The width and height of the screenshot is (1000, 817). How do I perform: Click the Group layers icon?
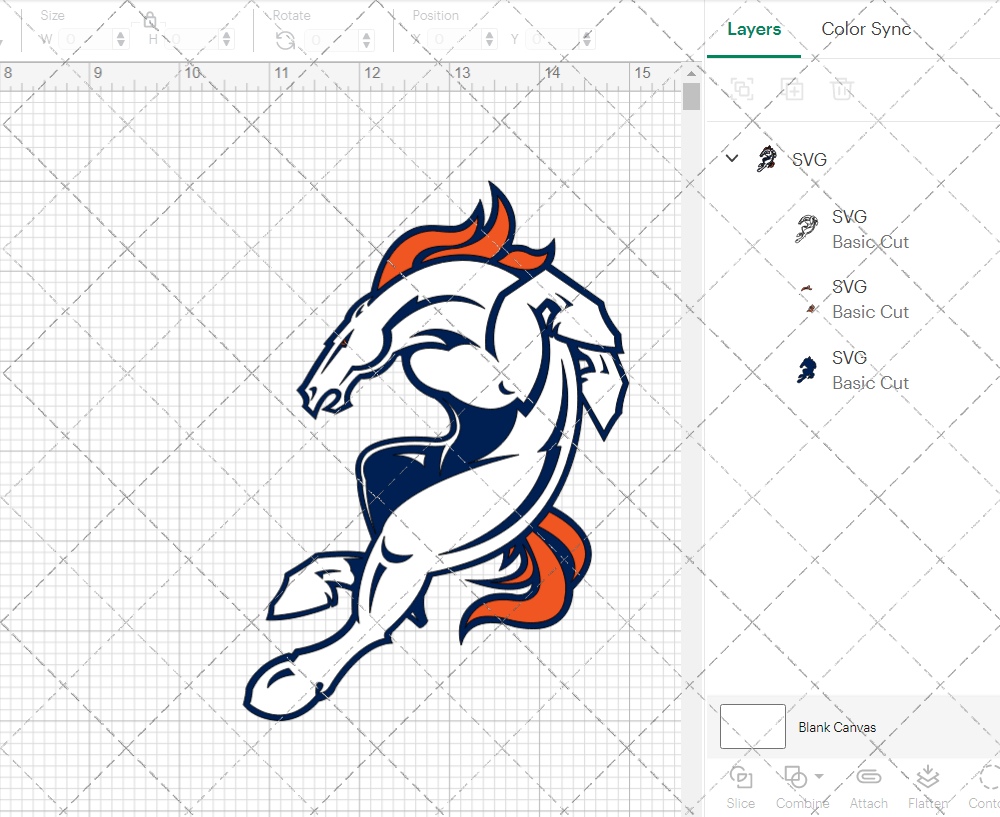(742, 89)
